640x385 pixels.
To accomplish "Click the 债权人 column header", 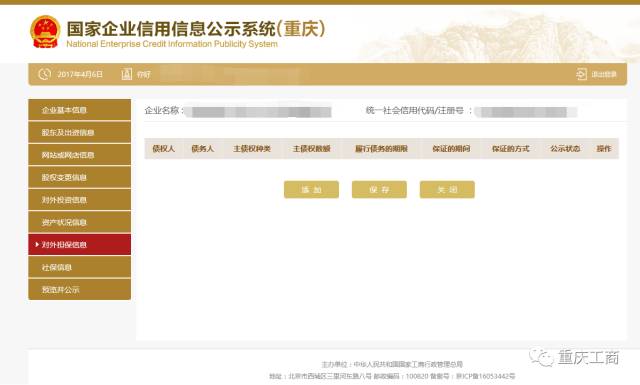I will tap(163, 149).
